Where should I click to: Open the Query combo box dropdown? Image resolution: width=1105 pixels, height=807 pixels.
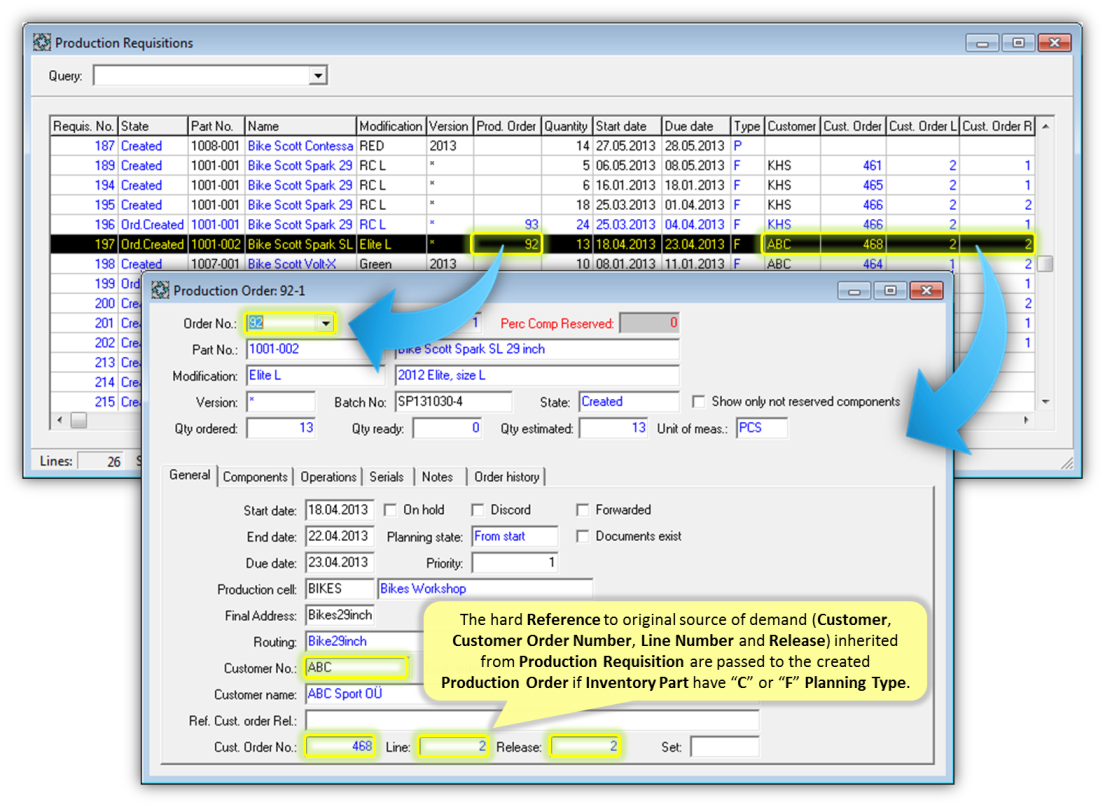319,75
